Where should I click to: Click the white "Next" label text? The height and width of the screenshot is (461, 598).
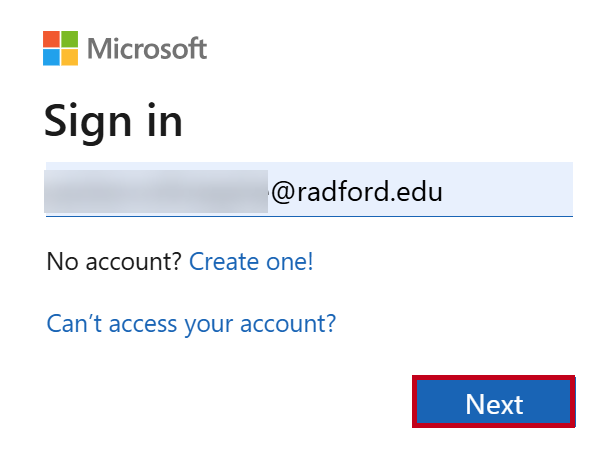pyautogui.click(x=494, y=404)
